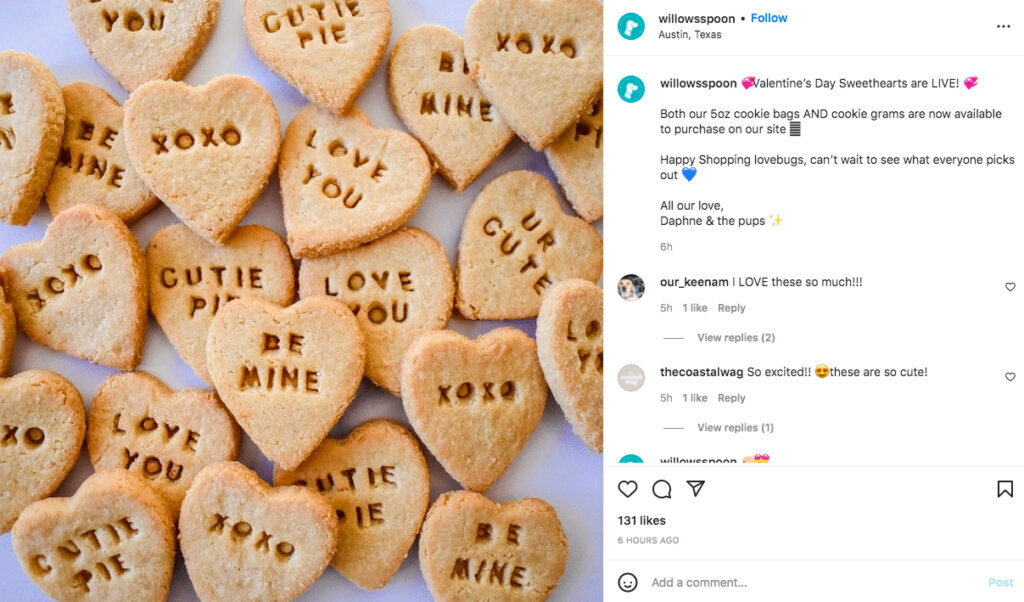Viewport: 1024px width, 602px height.
Task: Open comments using the speech bubble icon
Action: click(661, 489)
